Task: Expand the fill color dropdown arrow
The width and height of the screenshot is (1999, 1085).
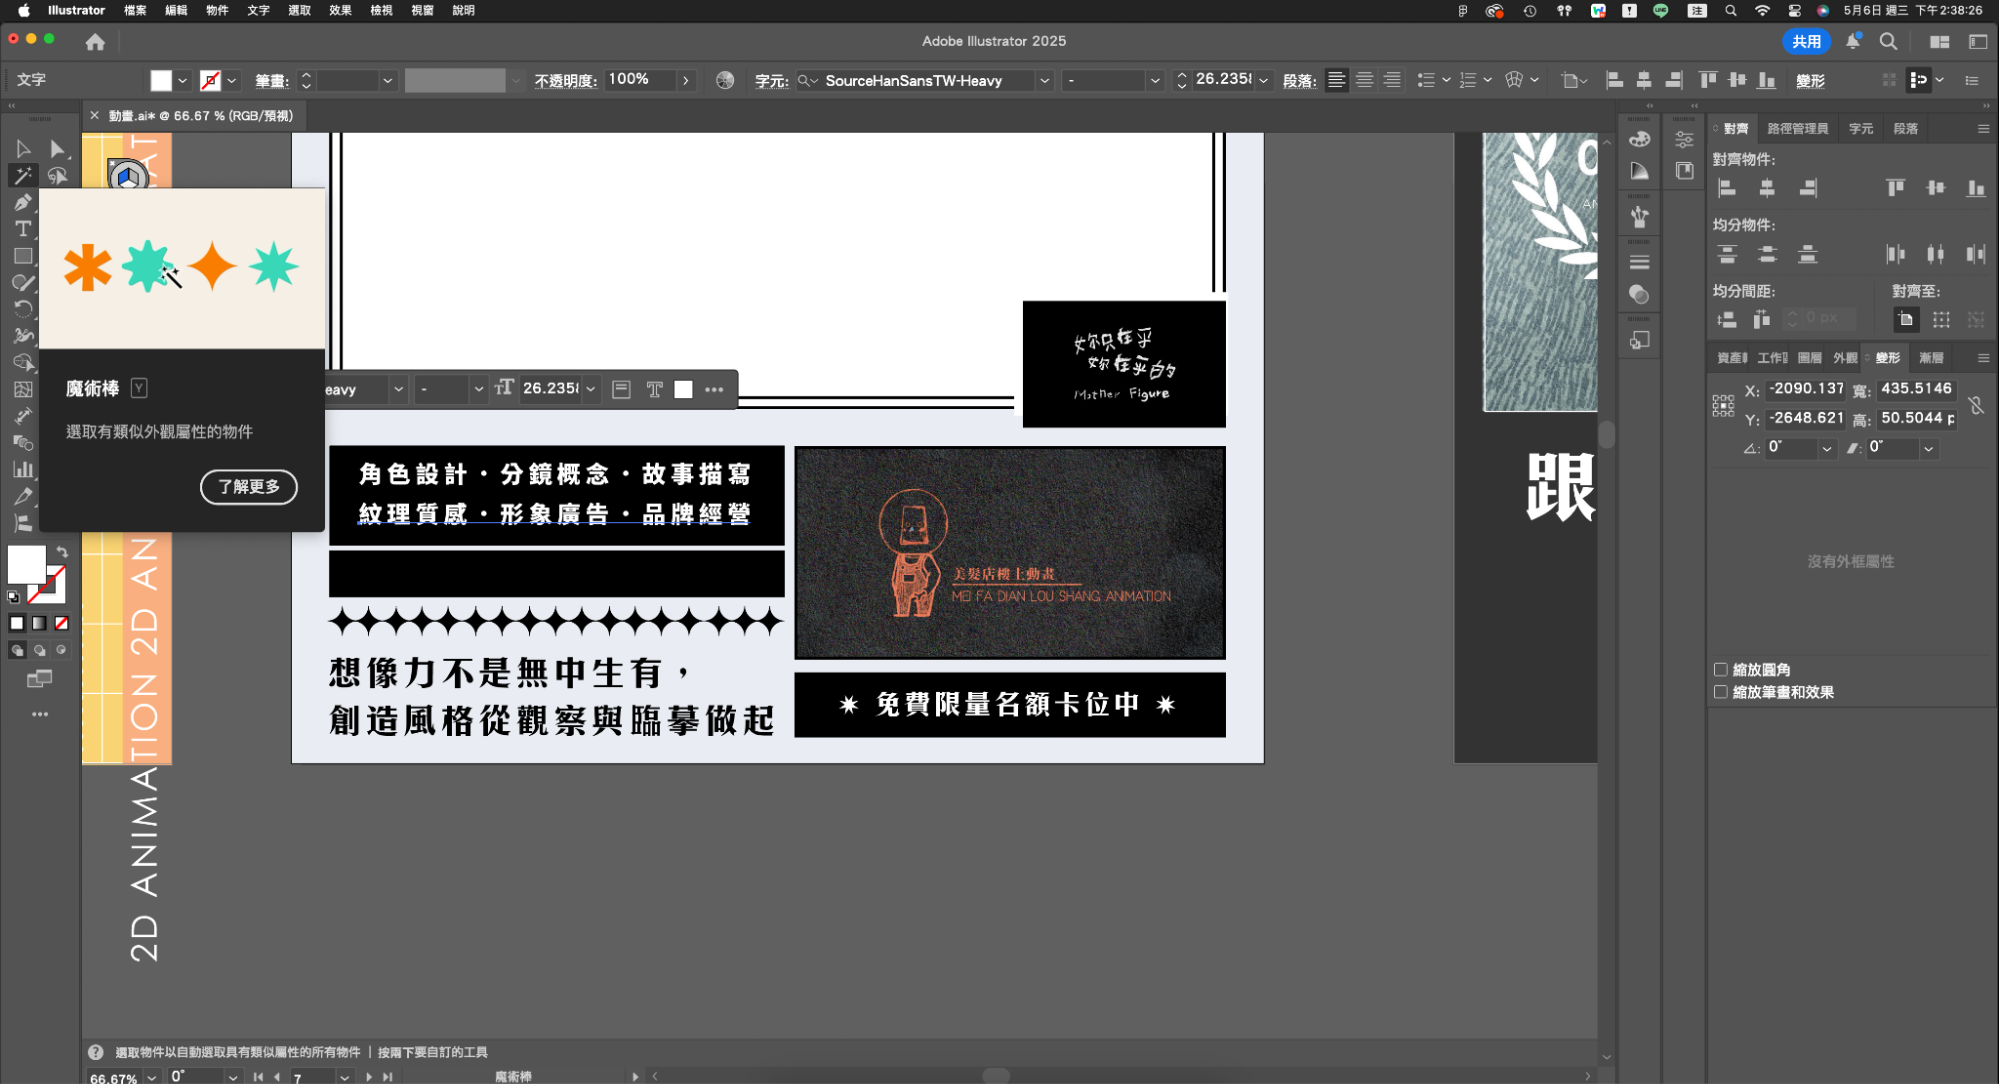Action: [183, 80]
